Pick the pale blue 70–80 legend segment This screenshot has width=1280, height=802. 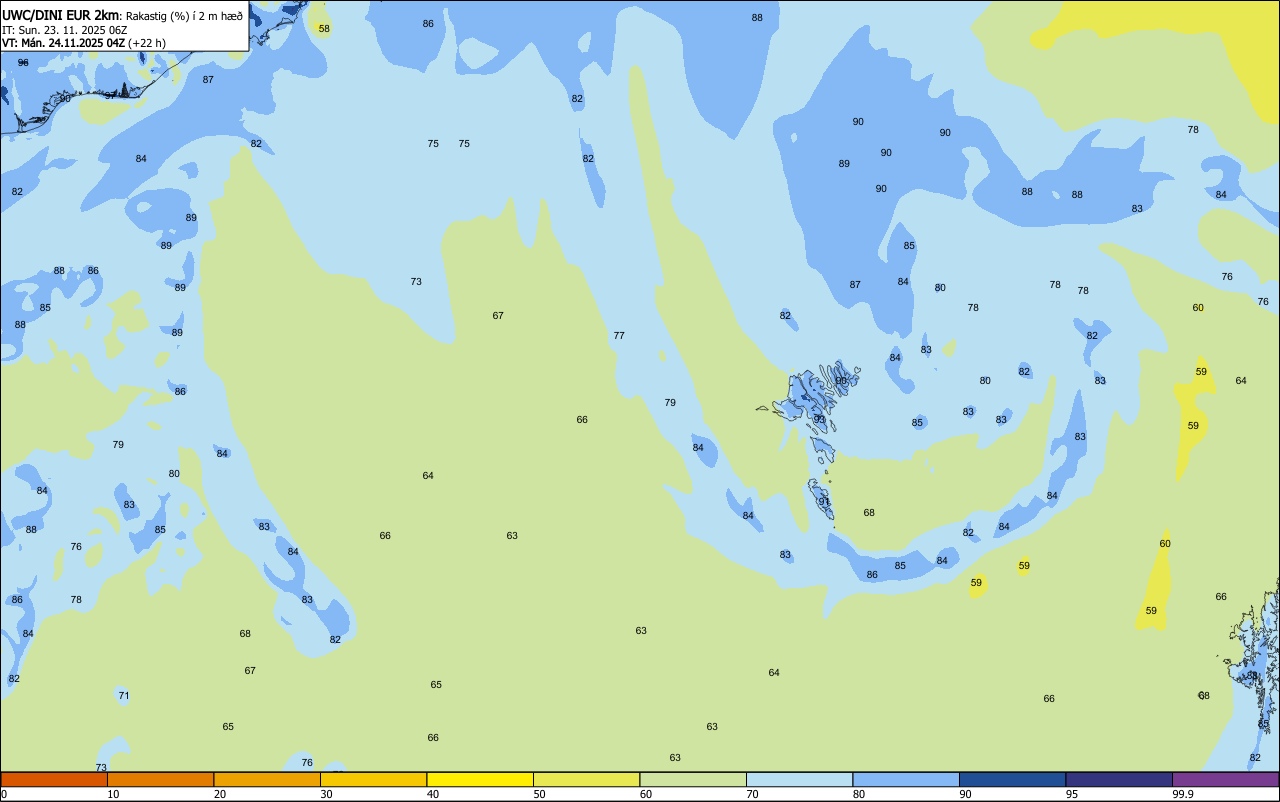(x=799, y=779)
